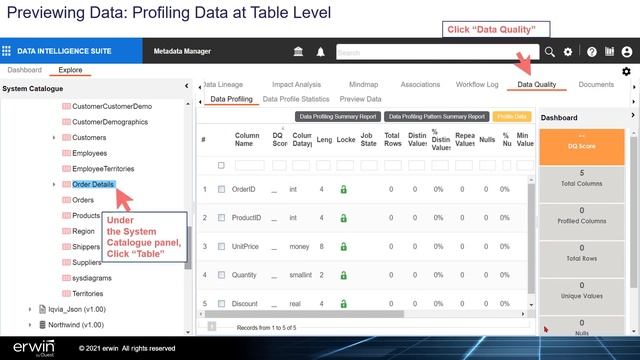Click the bar chart icon in header

(x=609, y=51)
